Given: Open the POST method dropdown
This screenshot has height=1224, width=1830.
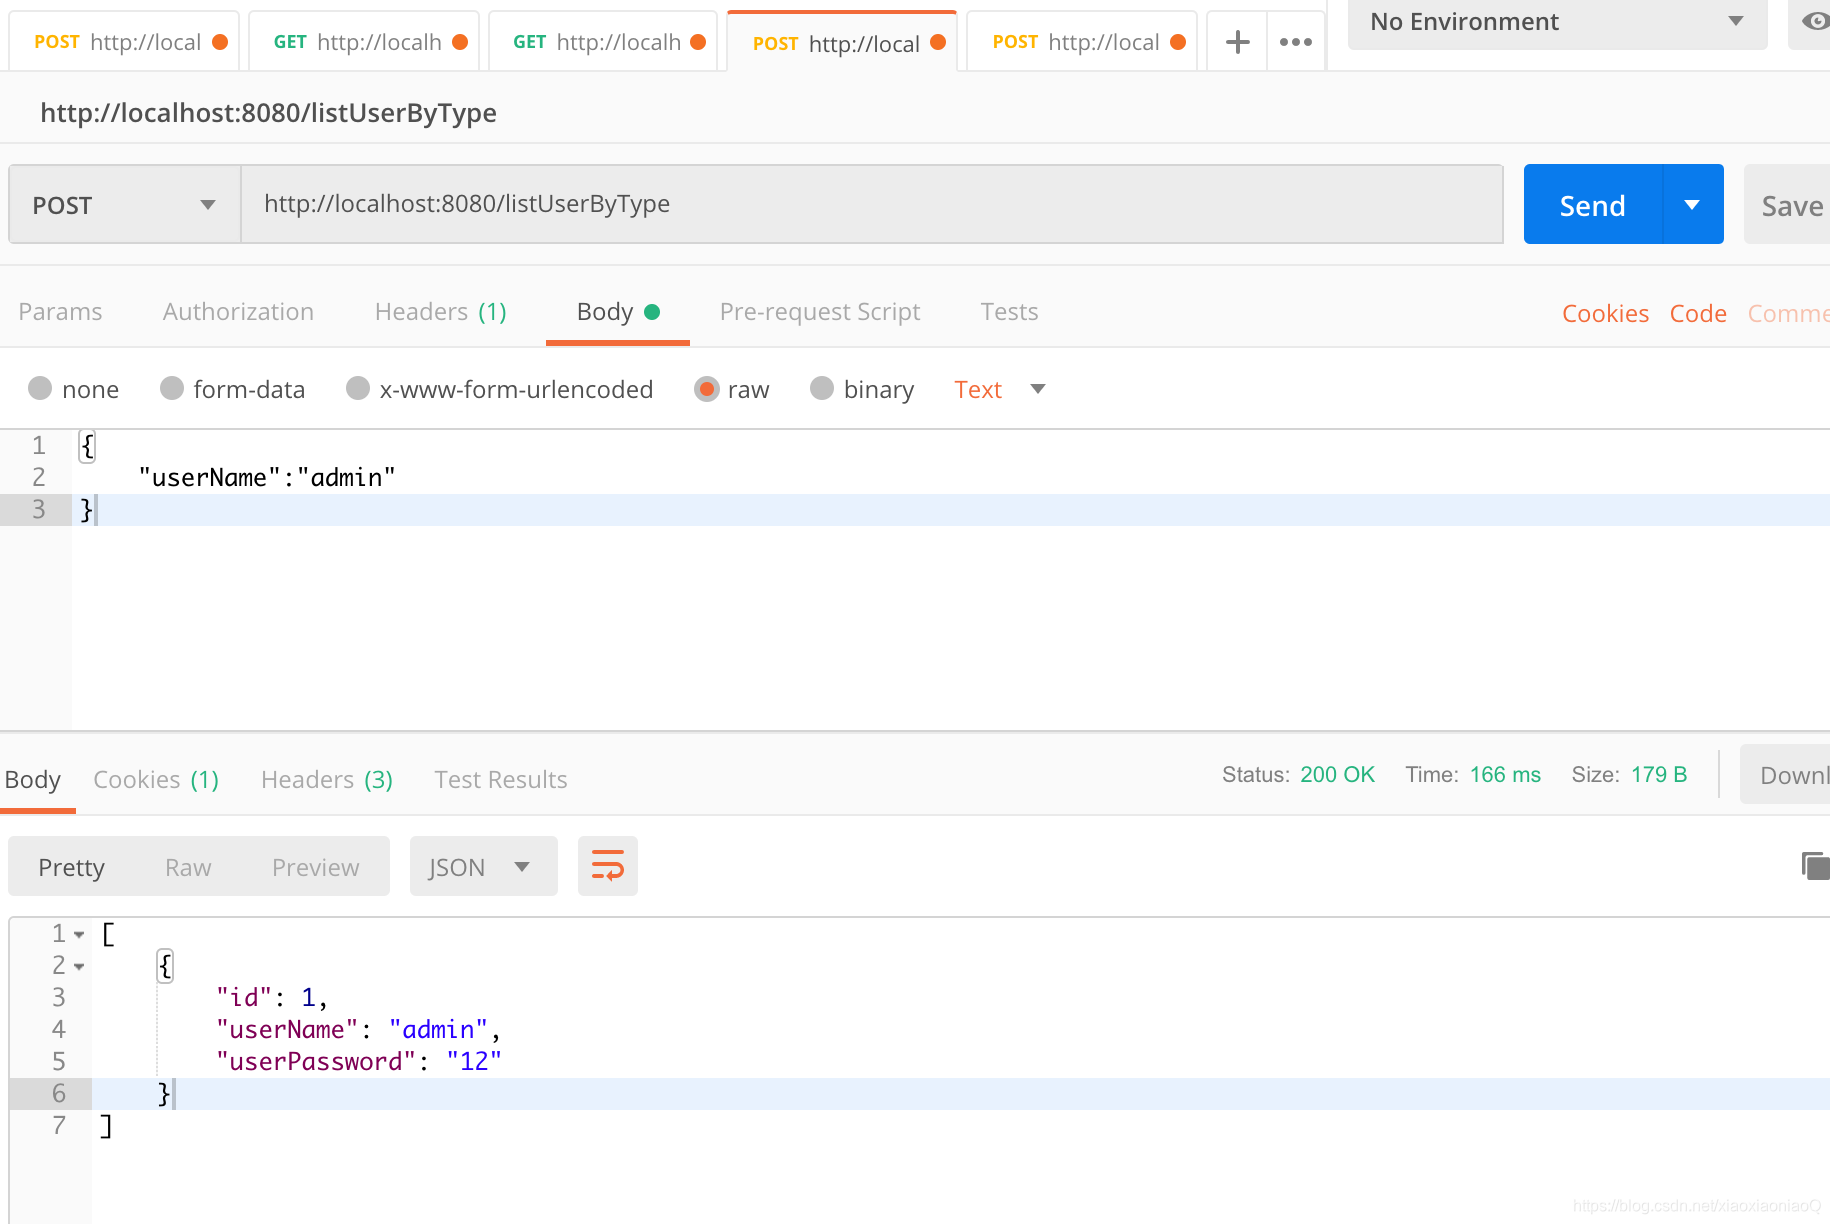Looking at the screenshot, I should coord(125,205).
